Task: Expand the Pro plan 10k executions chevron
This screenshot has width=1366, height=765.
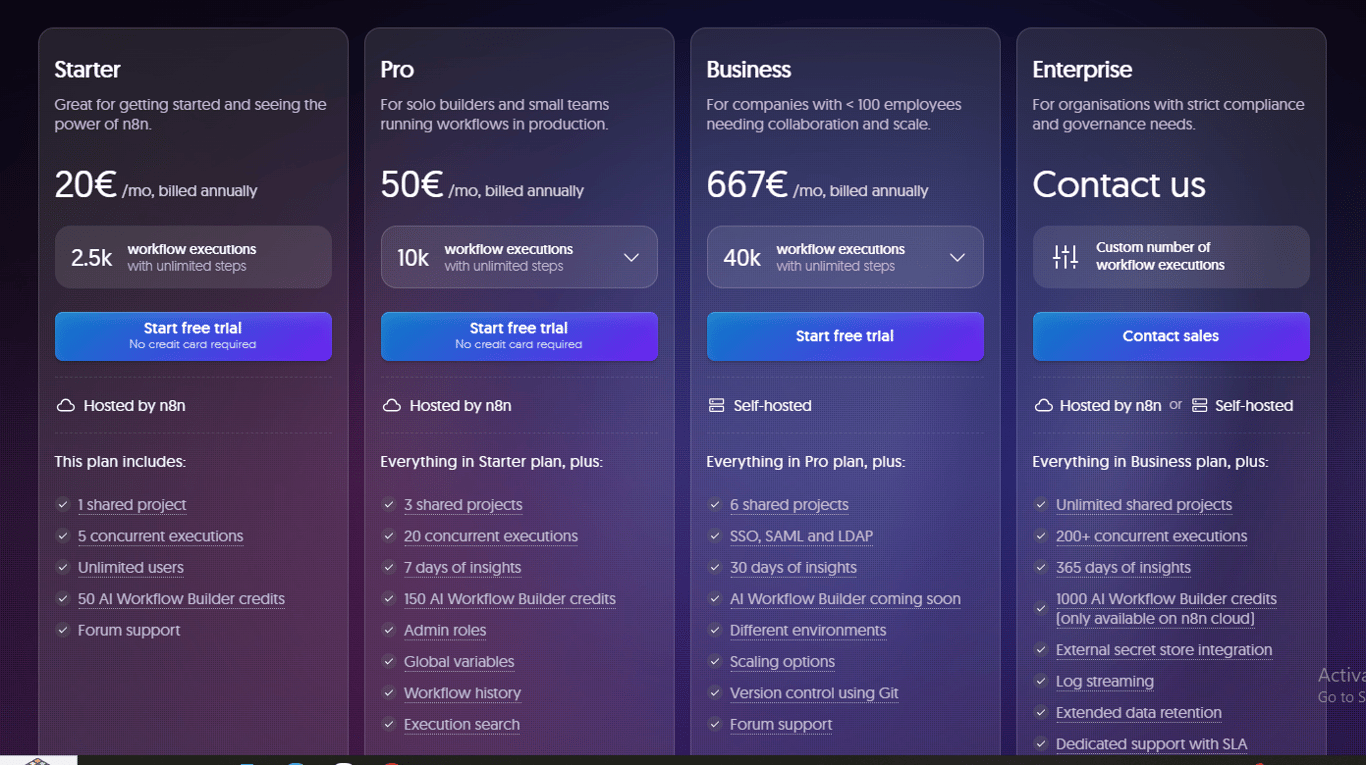Action: [631, 257]
